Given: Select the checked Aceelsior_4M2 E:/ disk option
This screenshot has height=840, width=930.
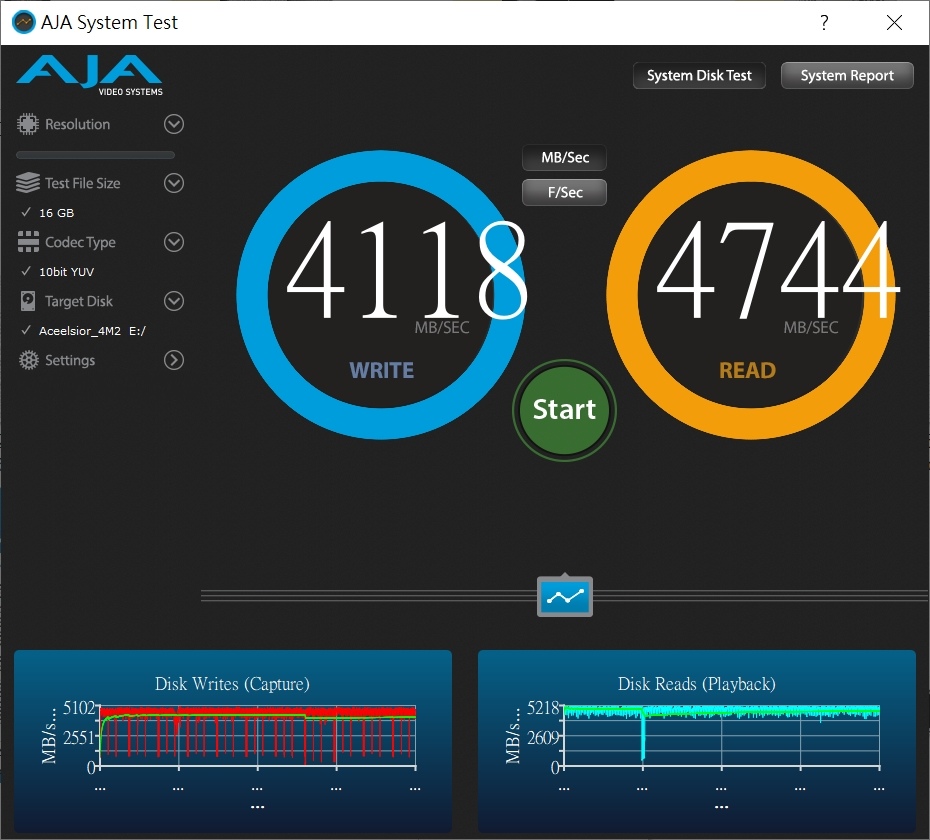Looking at the screenshot, I should click(83, 330).
